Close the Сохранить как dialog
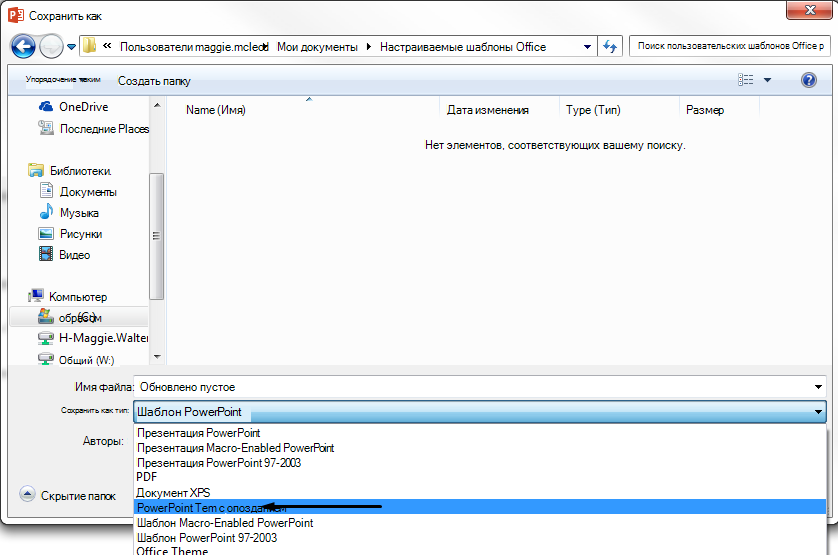The width and height of the screenshot is (838, 555). (x=809, y=10)
